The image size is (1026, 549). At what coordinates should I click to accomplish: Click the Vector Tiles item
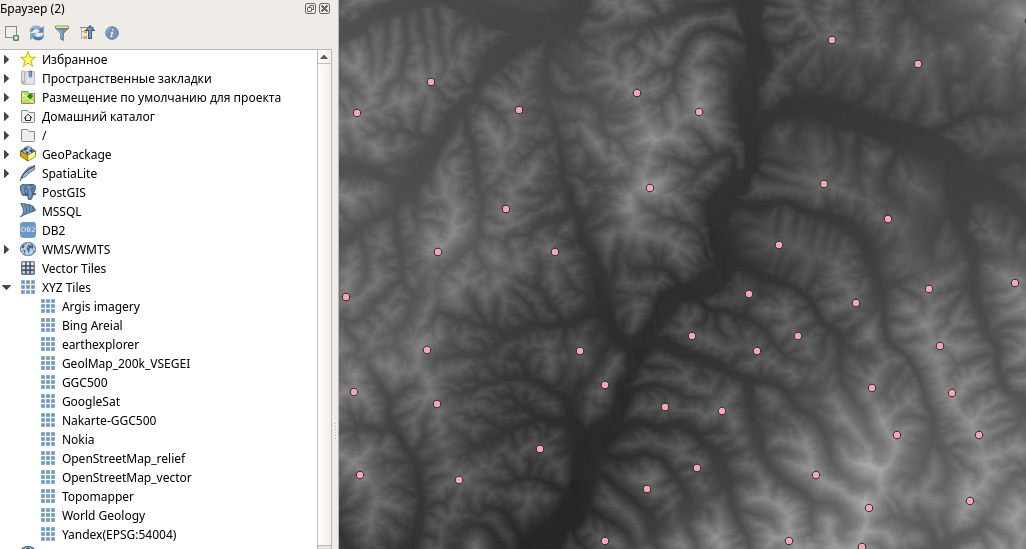tap(73, 269)
